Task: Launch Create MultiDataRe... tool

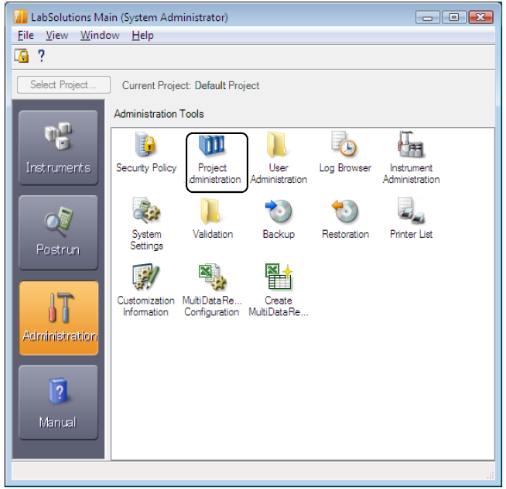Action: click(278, 290)
